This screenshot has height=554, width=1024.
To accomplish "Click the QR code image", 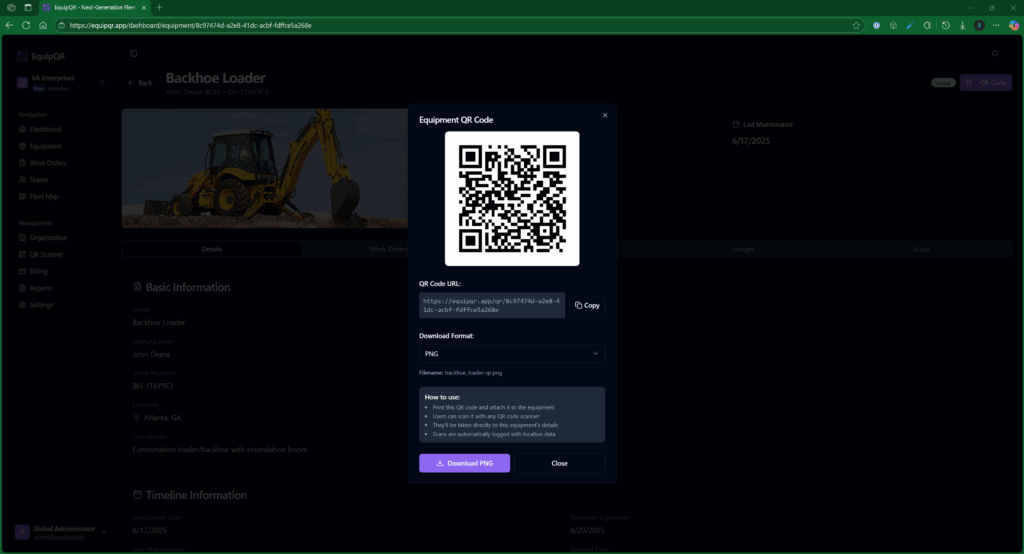I will (x=512, y=198).
